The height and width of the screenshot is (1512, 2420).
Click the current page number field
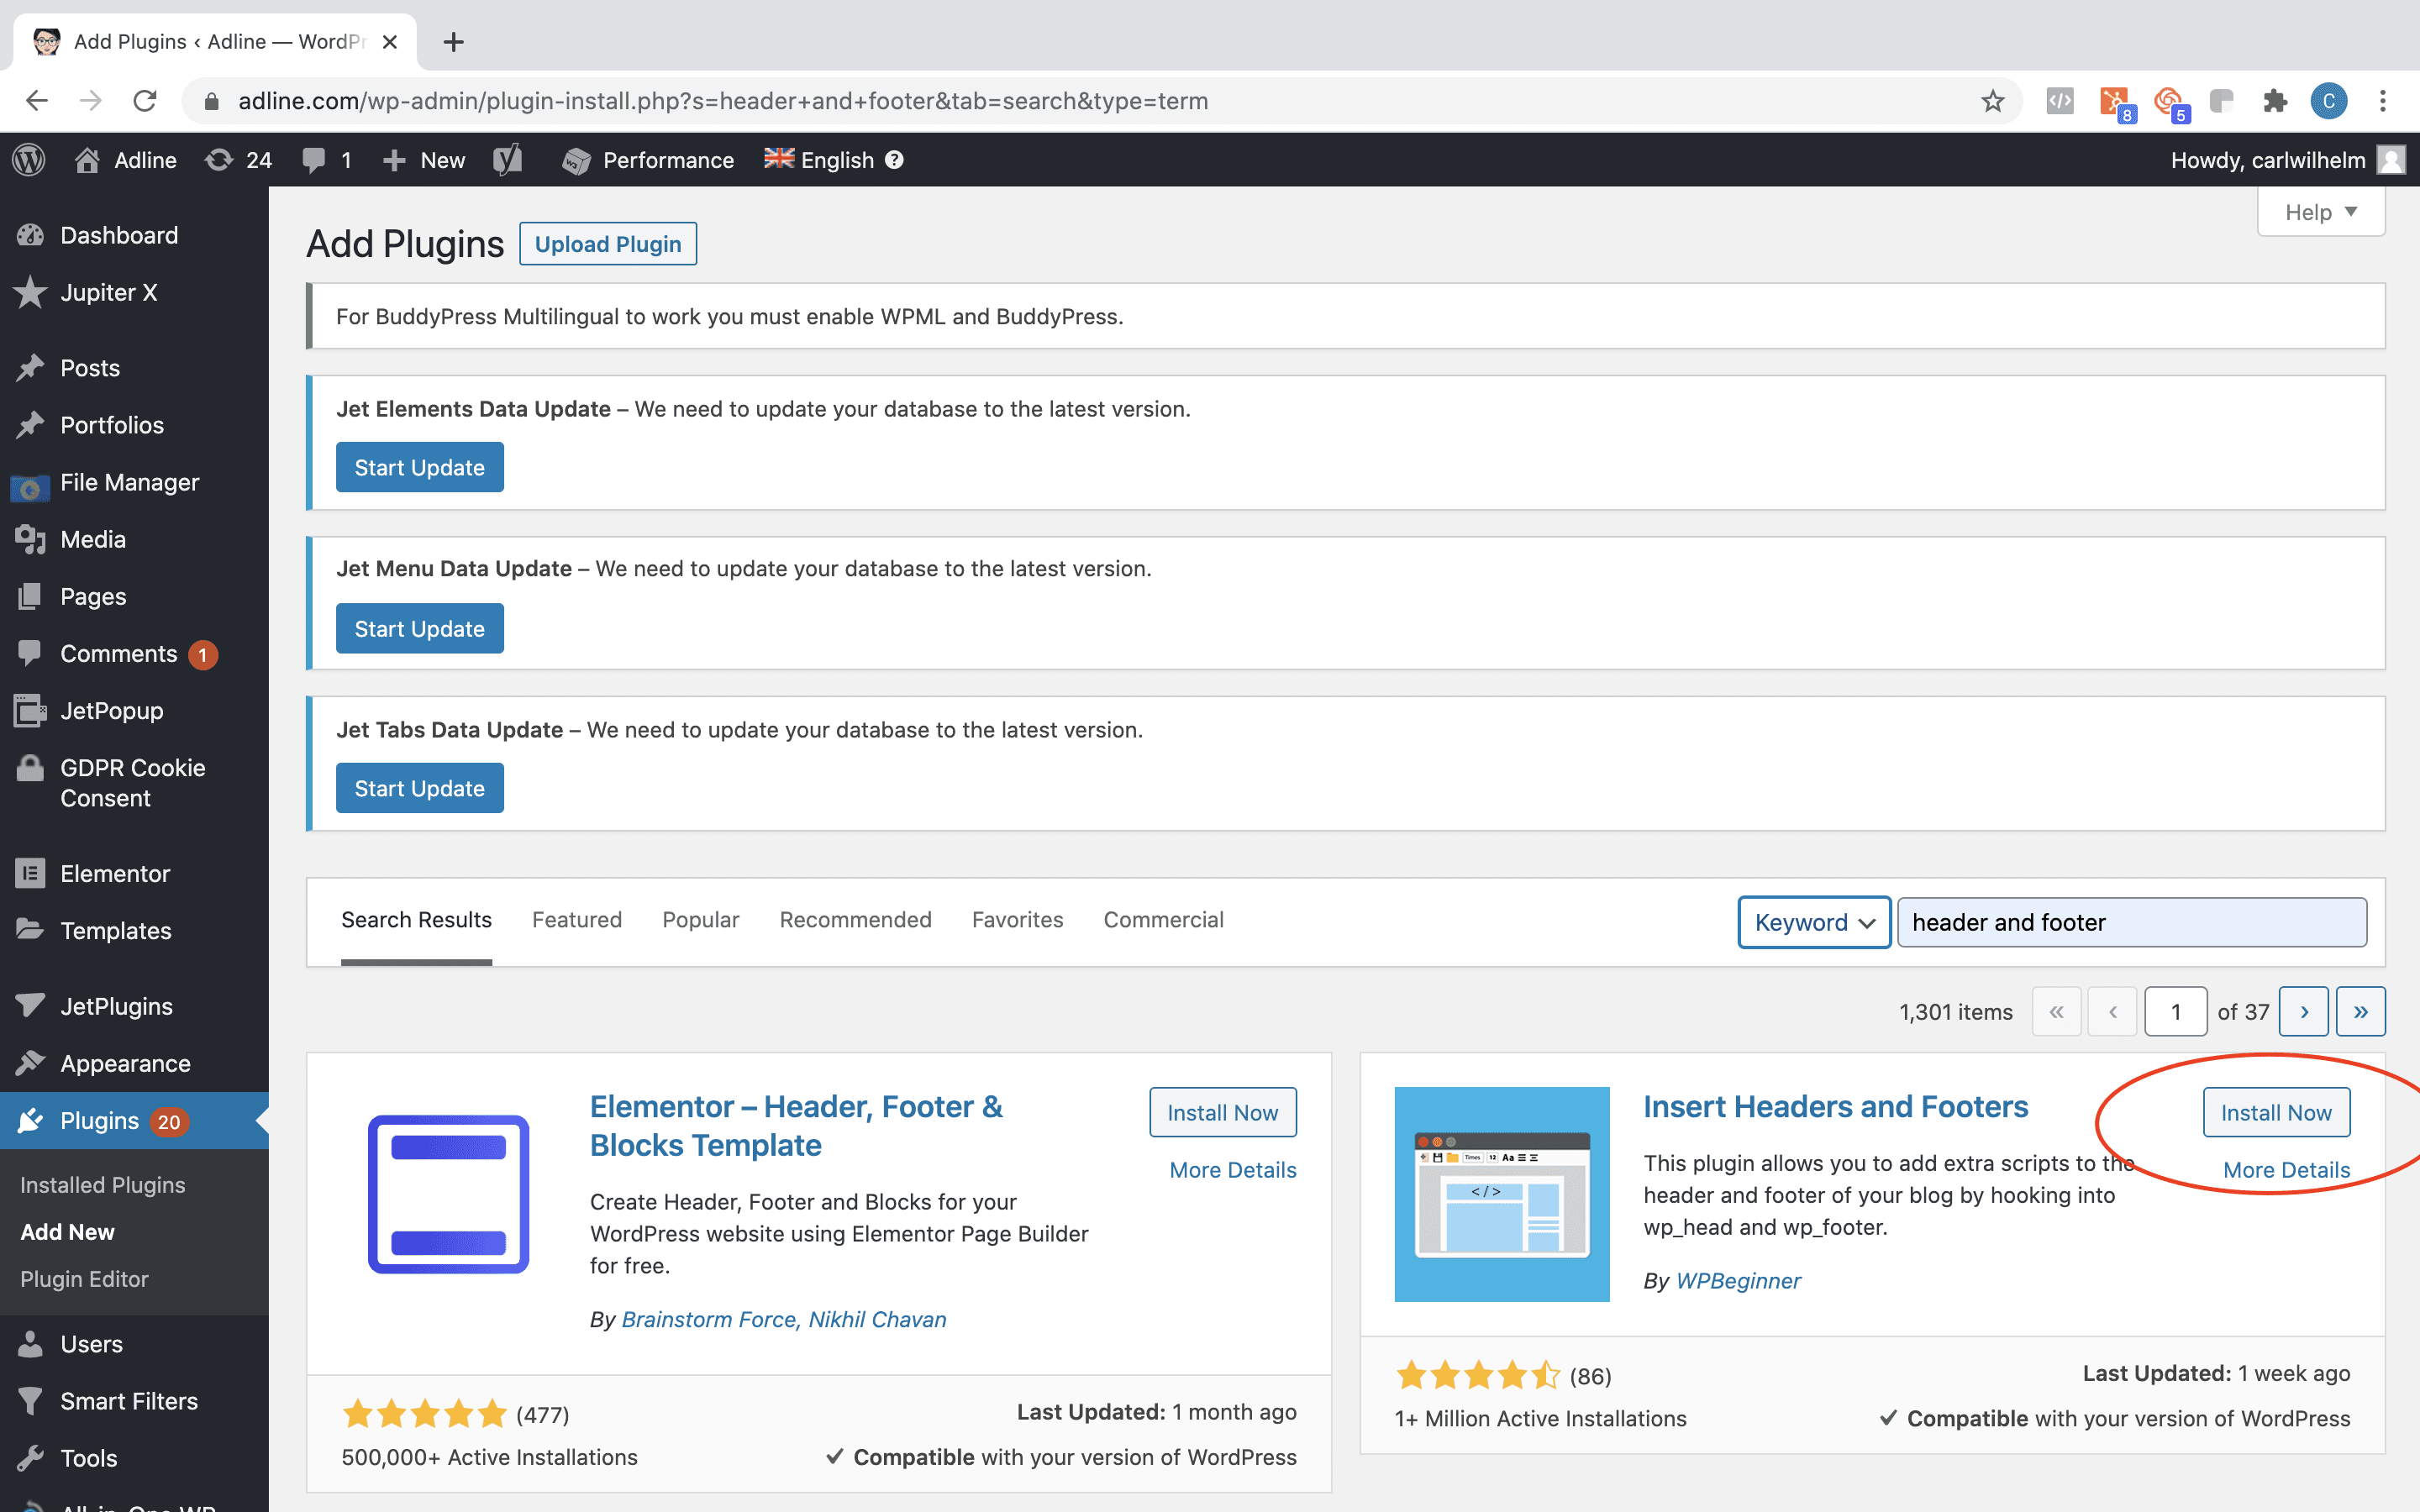pyautogui.click(x=2175, y=1012)
